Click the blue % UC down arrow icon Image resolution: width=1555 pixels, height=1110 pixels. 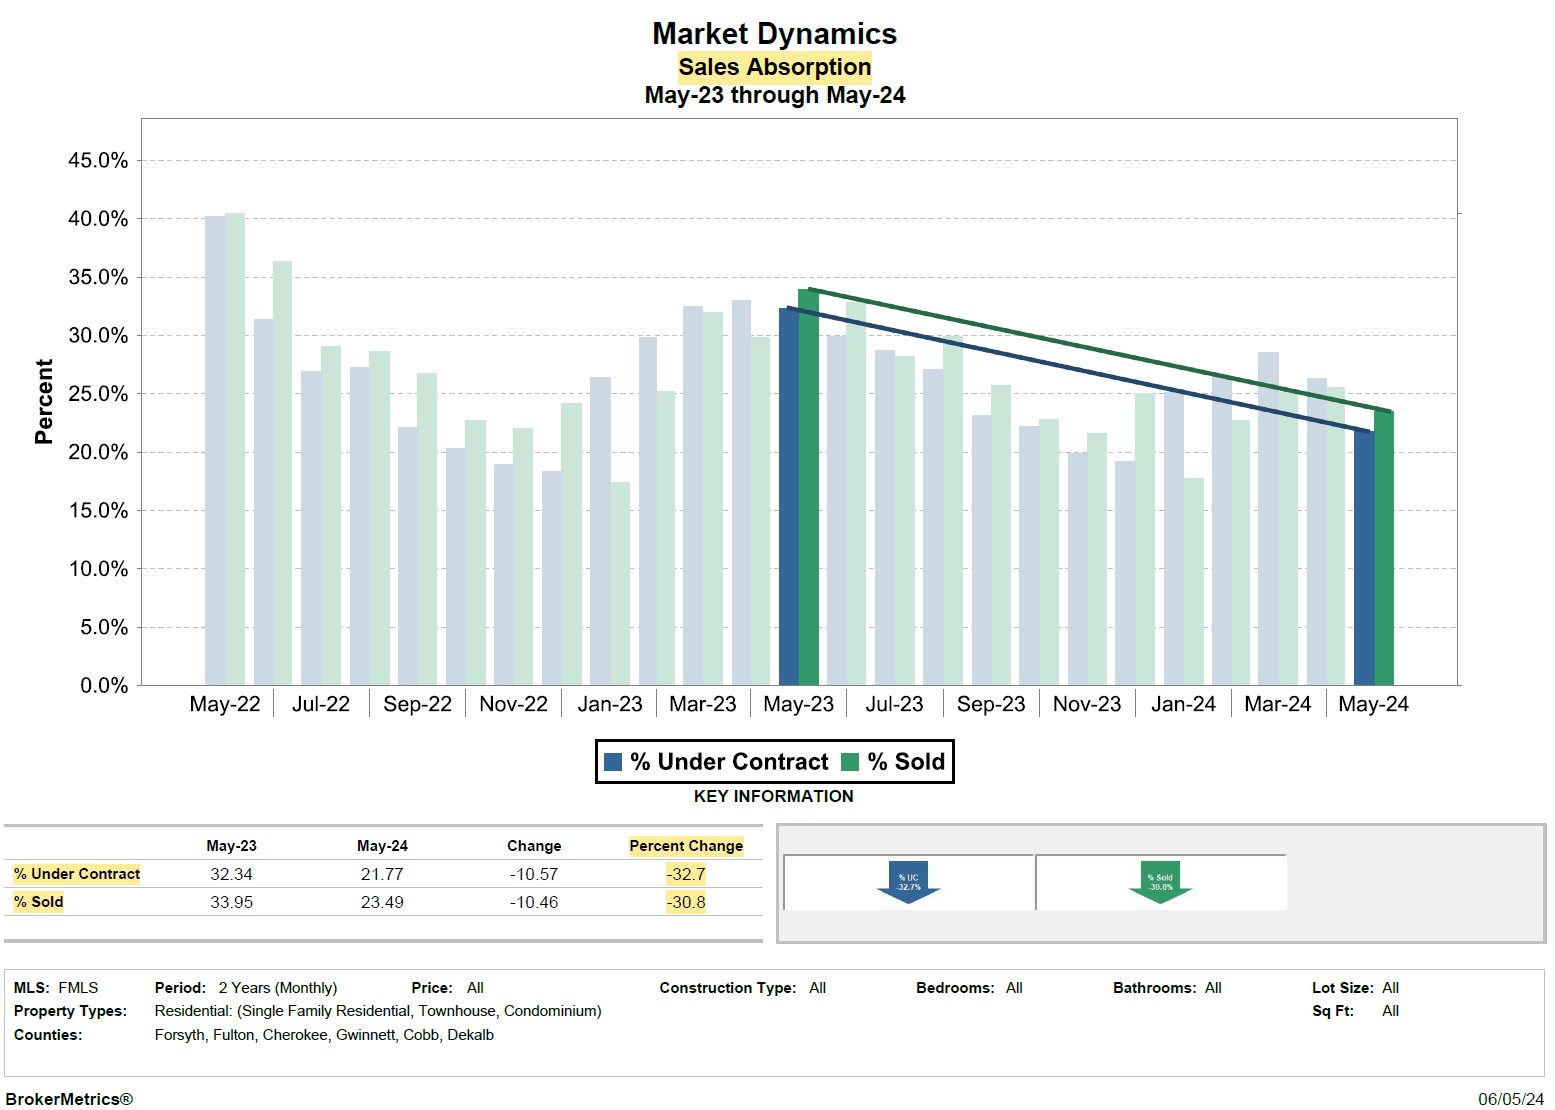pos(908,882)
